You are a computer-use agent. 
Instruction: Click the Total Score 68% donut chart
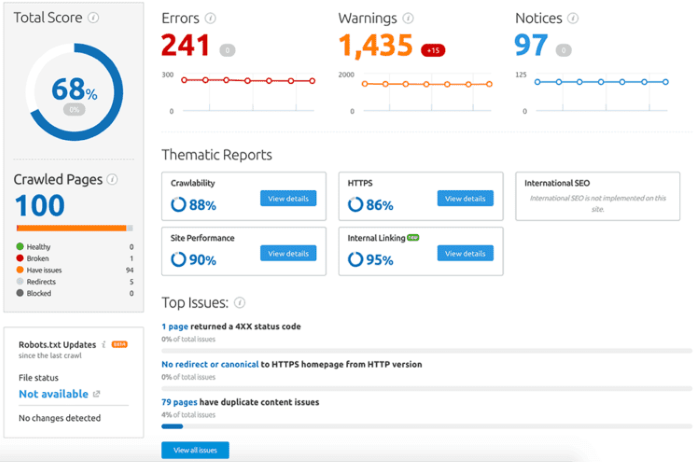(x=74, y=92)
